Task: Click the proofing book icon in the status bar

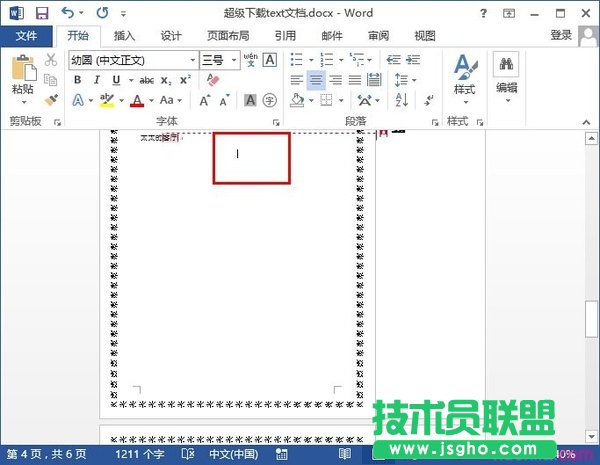Action: point(188,454)
